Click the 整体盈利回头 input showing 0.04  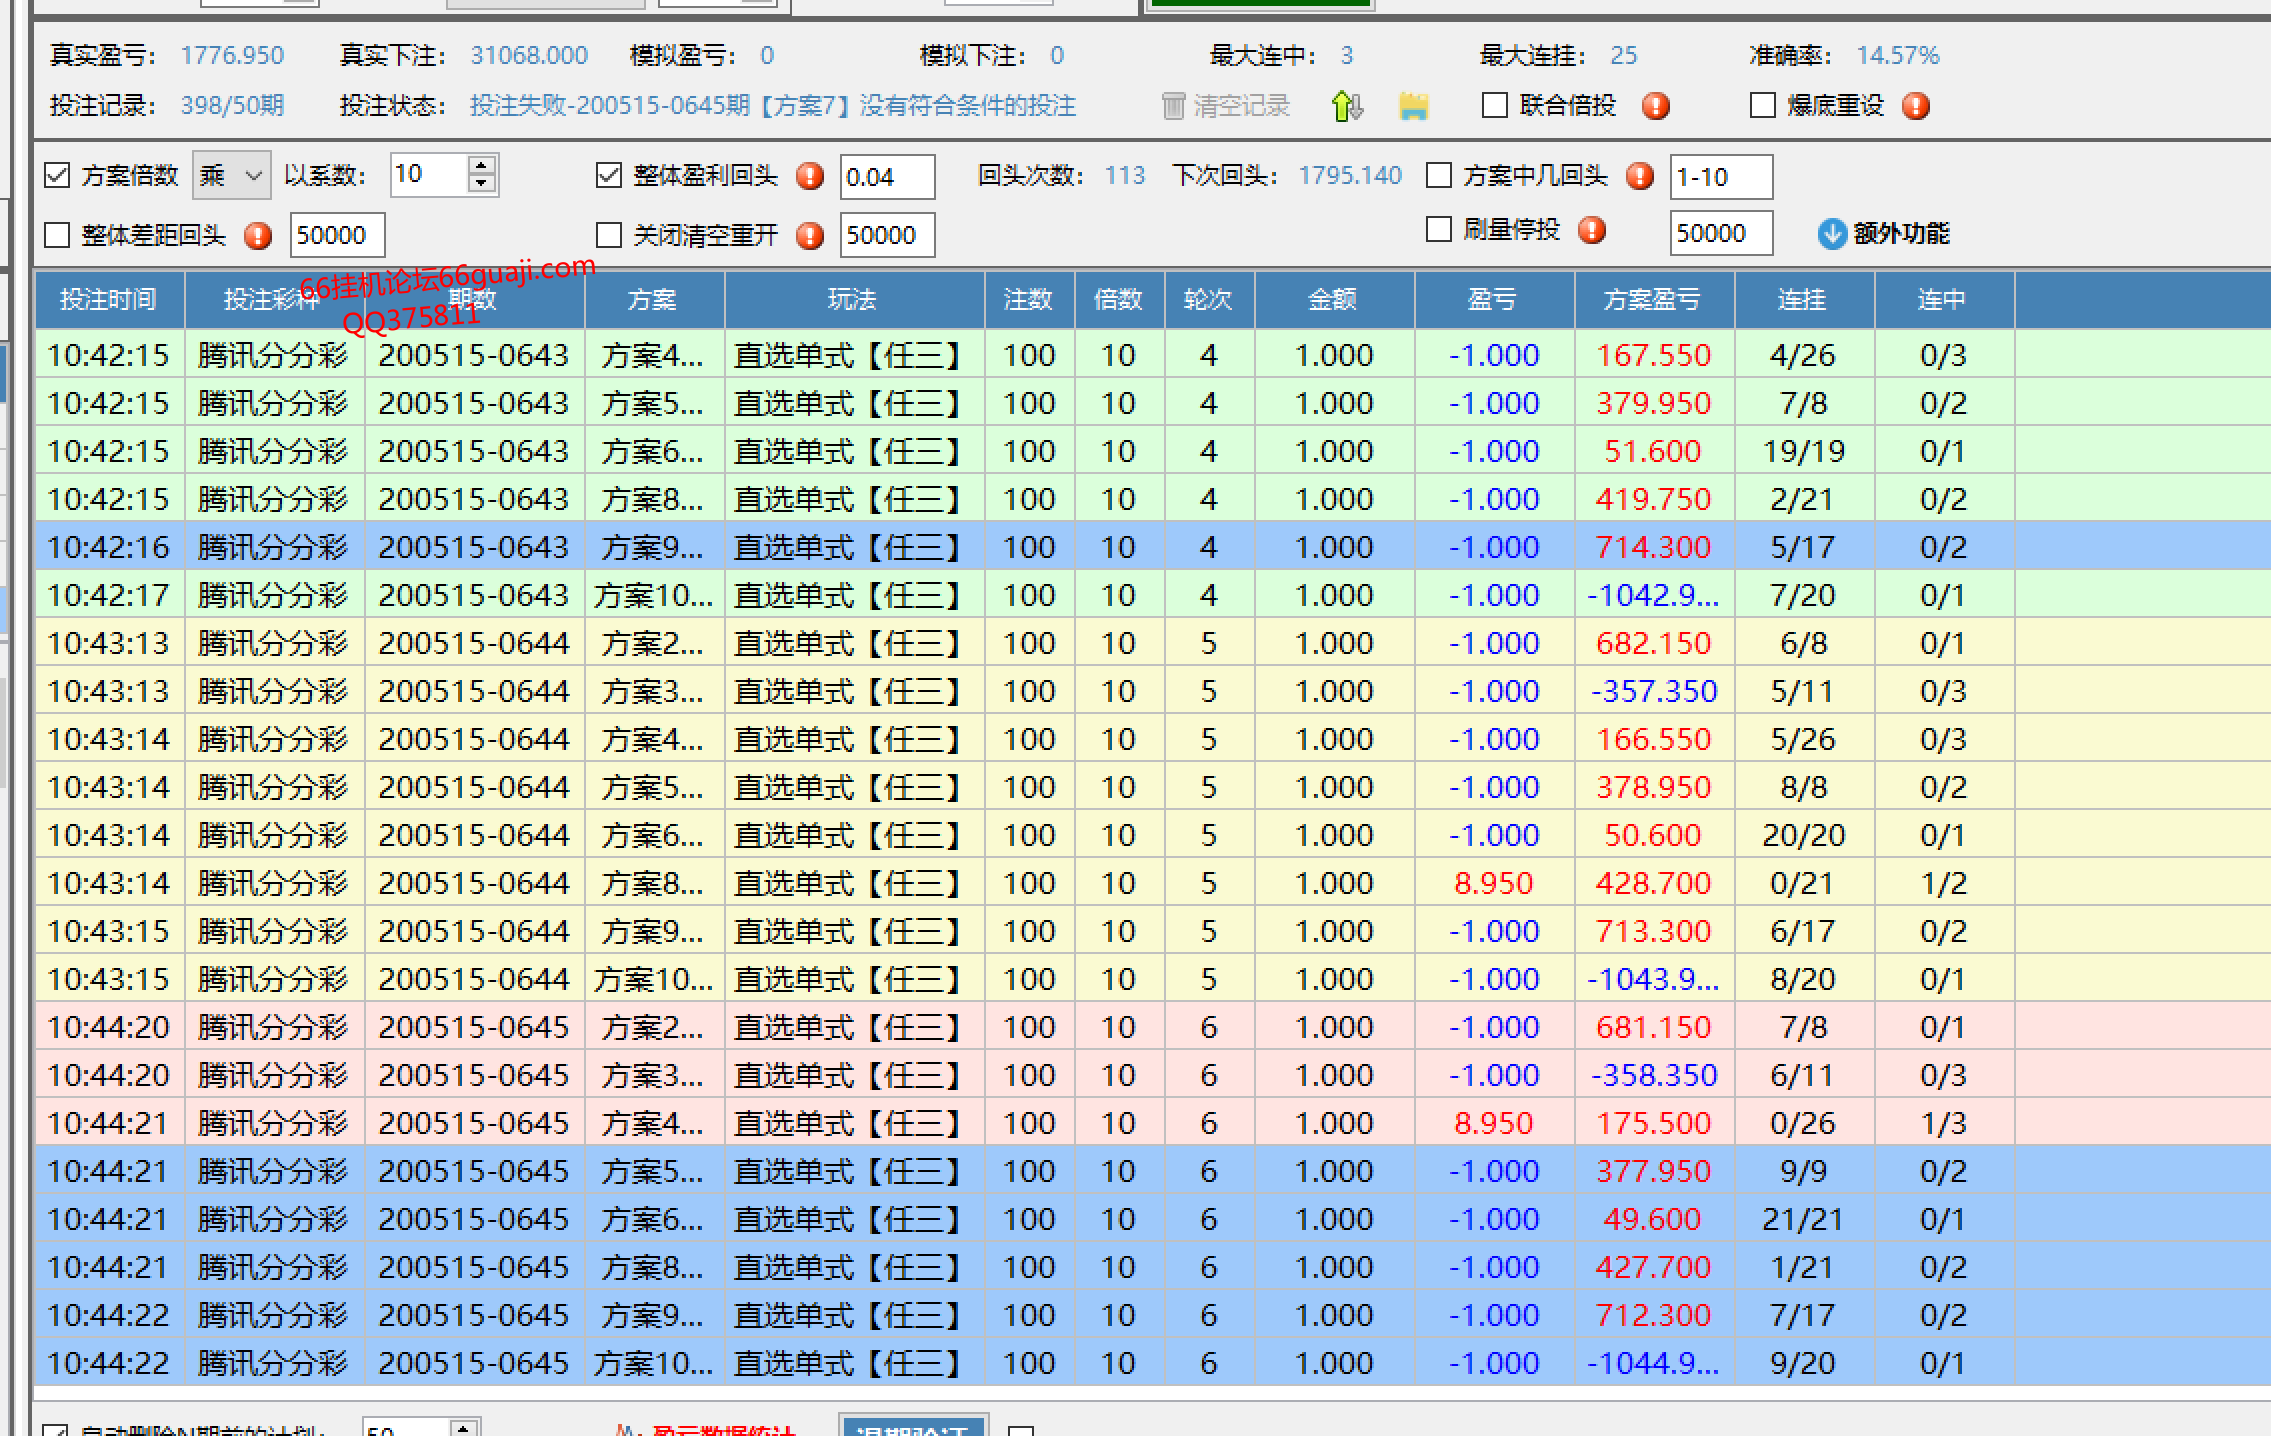coord(887,177)
